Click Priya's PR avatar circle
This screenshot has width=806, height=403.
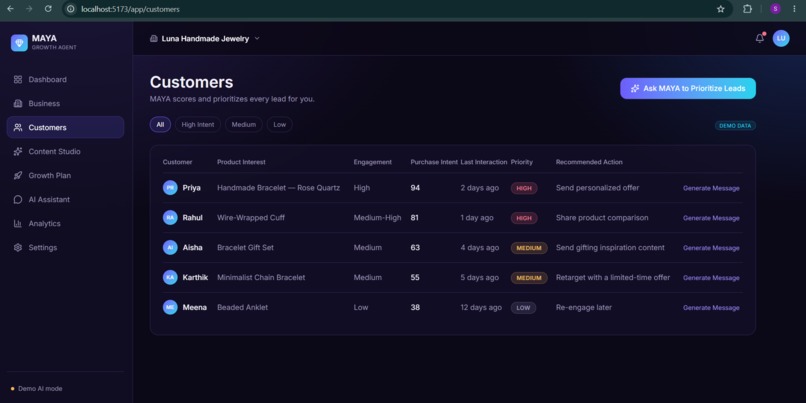(x=170, y=188)
